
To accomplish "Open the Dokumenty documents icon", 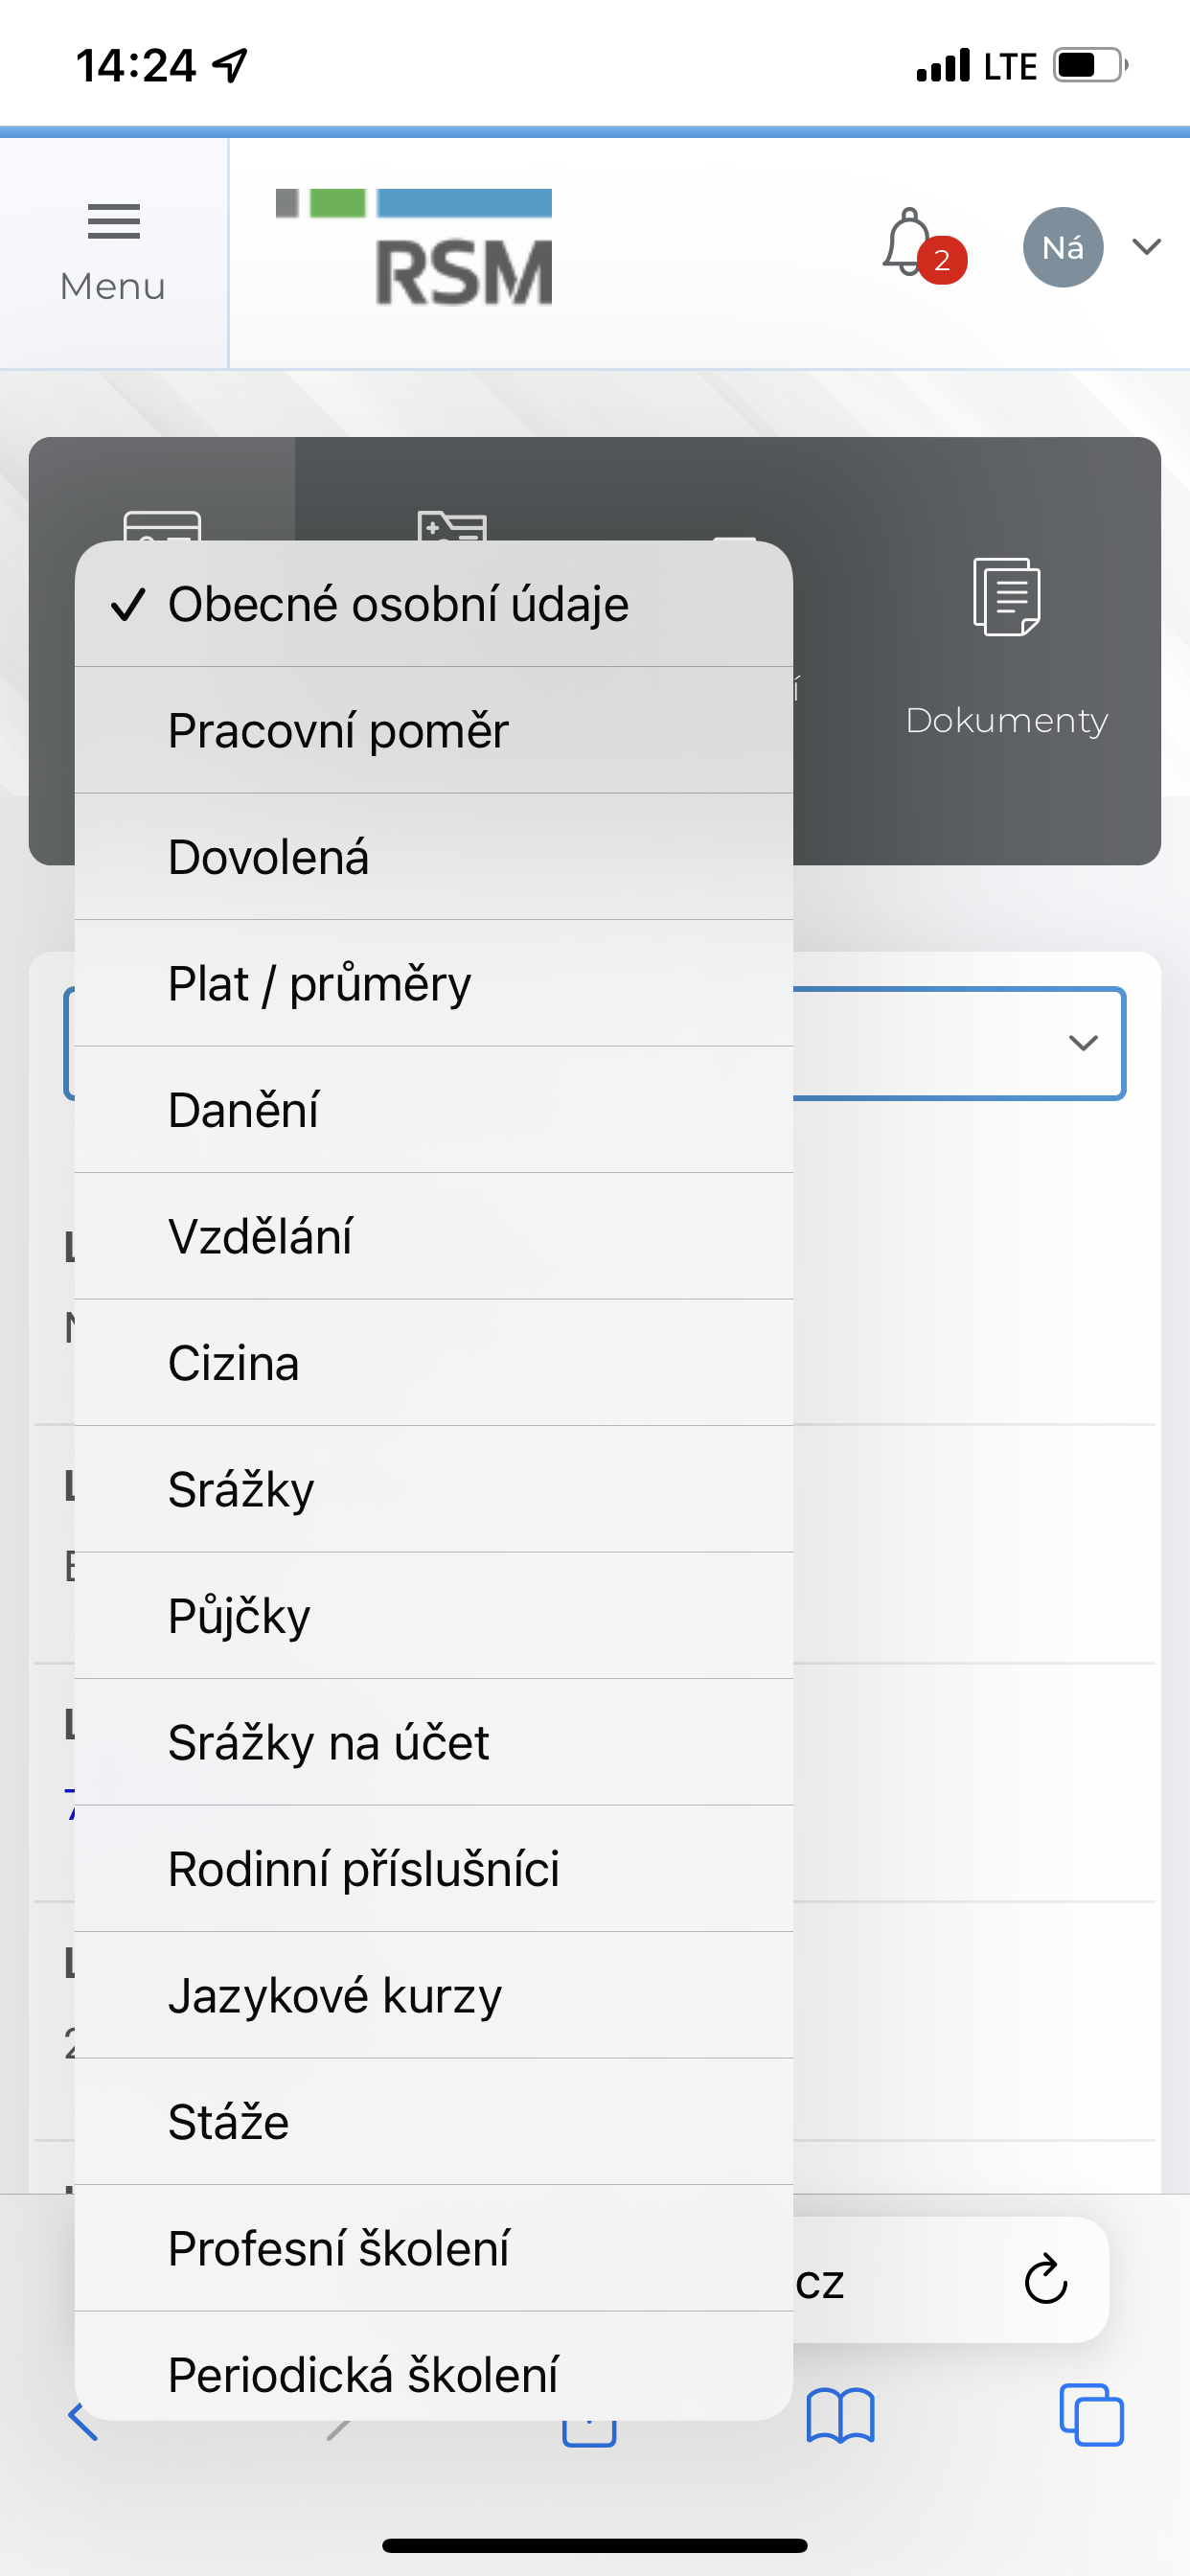I will coord(1006,596).
